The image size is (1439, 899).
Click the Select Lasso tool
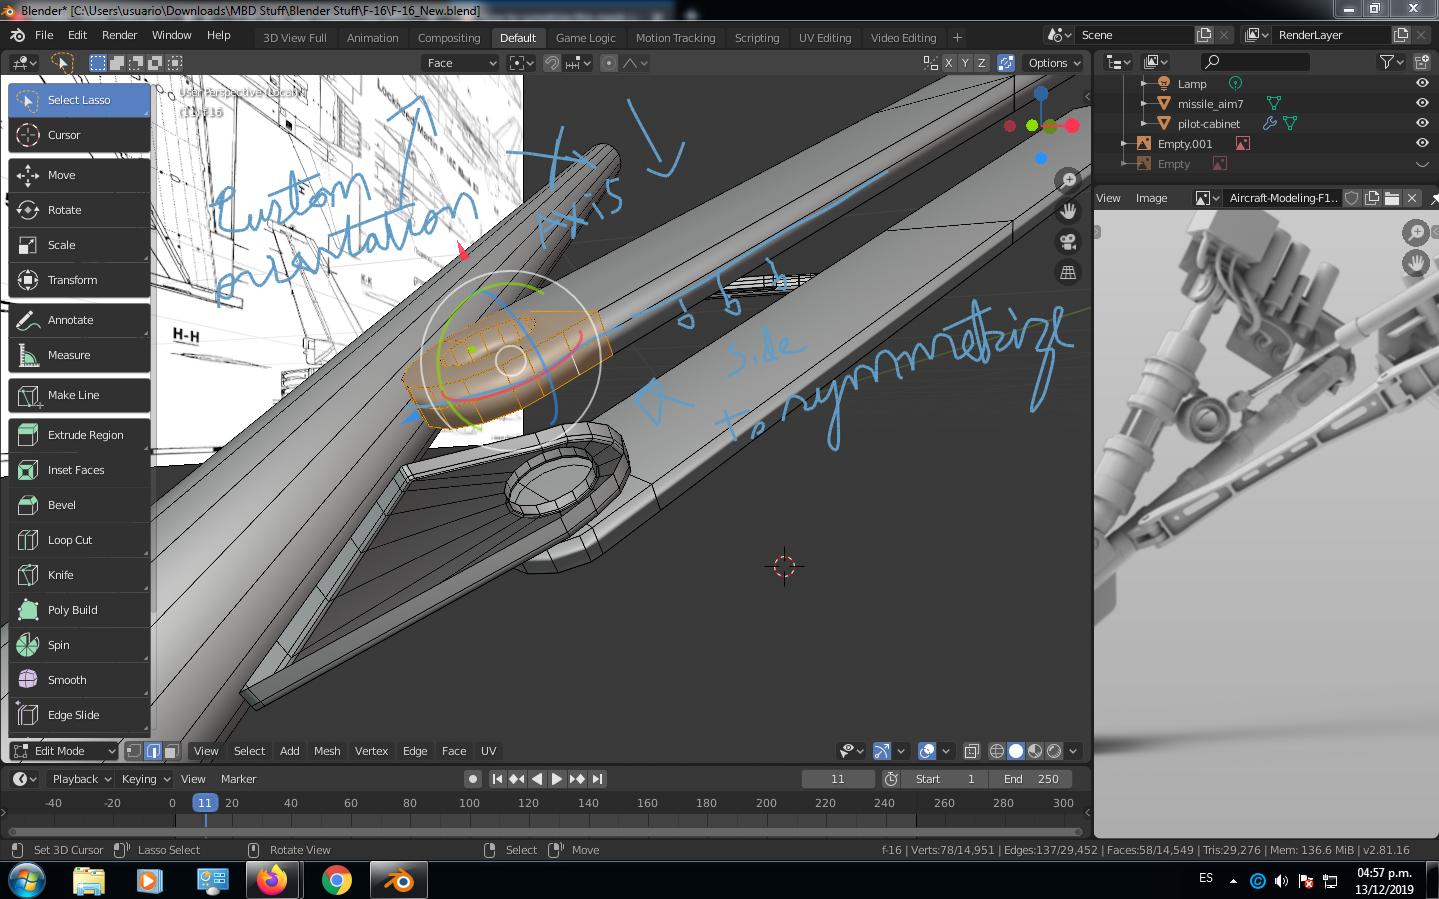79,100
